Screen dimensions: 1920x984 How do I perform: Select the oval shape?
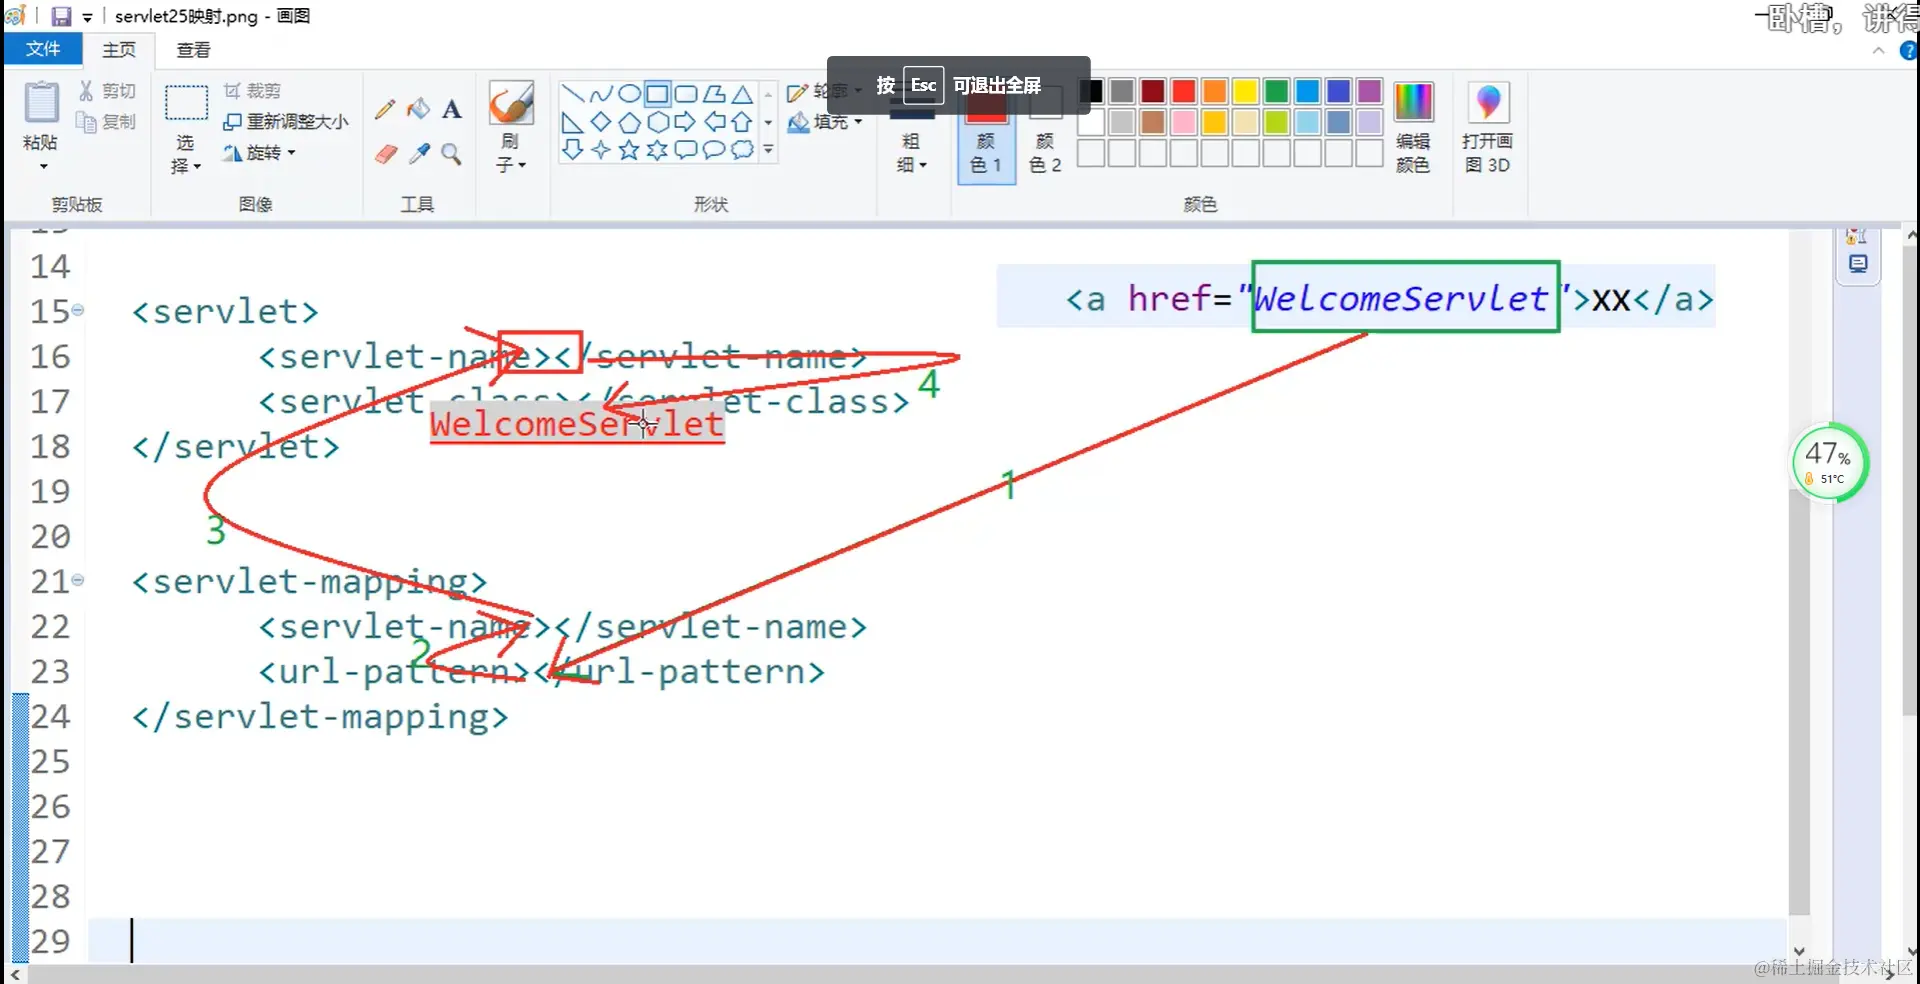pos(629,94)
